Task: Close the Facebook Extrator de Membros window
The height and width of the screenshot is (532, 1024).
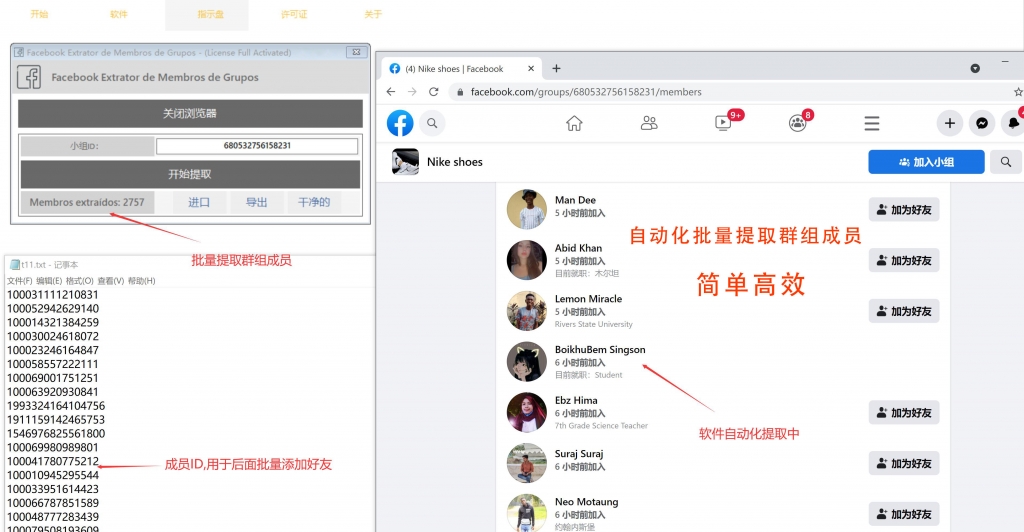Action: click(357, 52)
